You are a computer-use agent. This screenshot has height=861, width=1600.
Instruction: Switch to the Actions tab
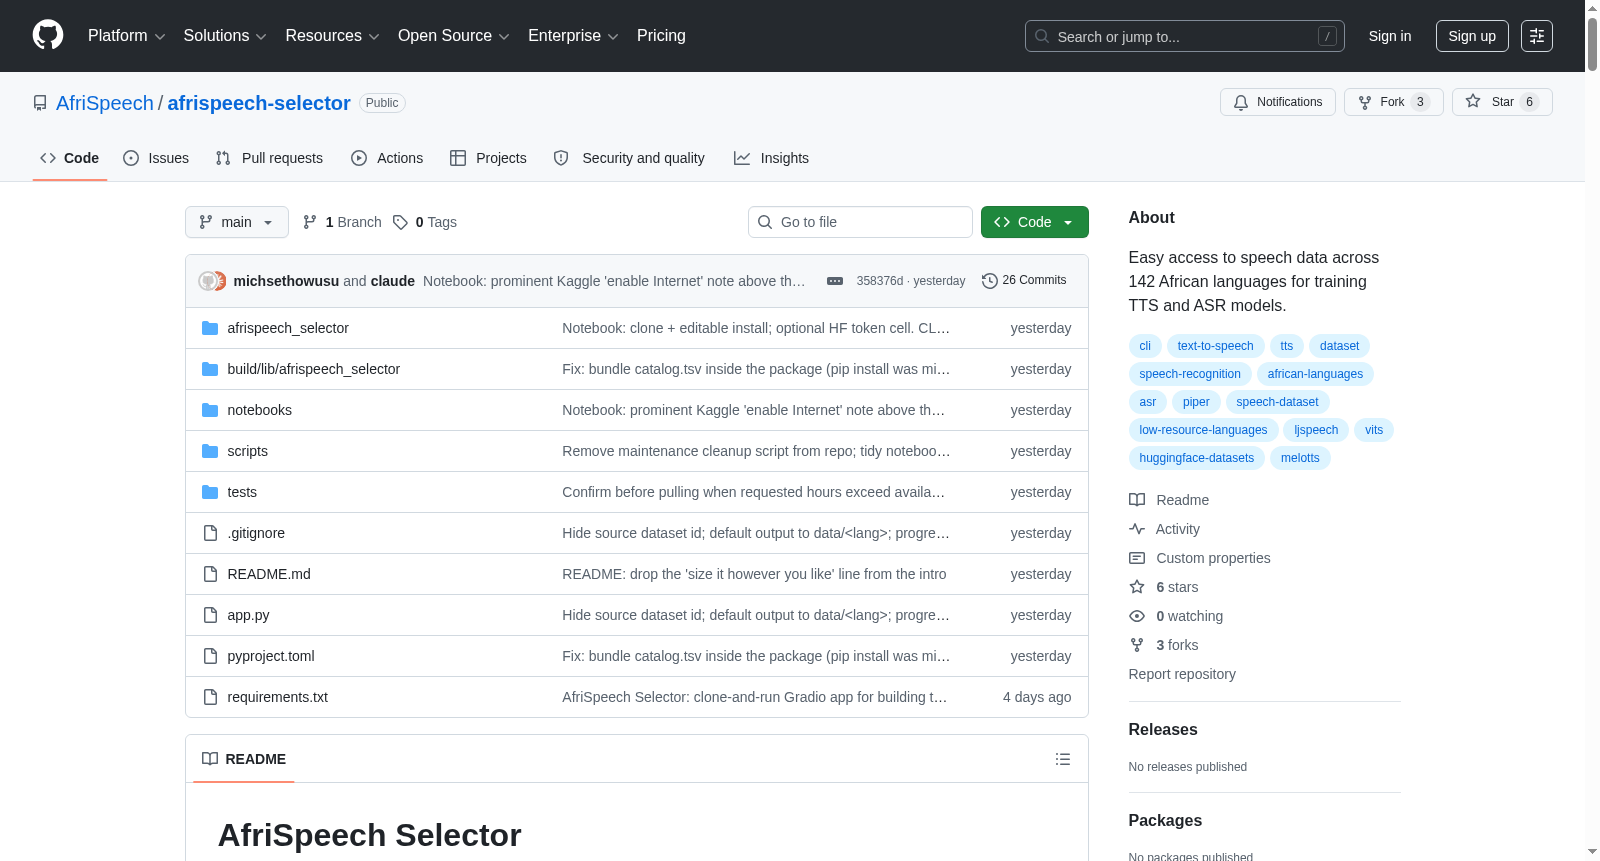coord(387,158)
